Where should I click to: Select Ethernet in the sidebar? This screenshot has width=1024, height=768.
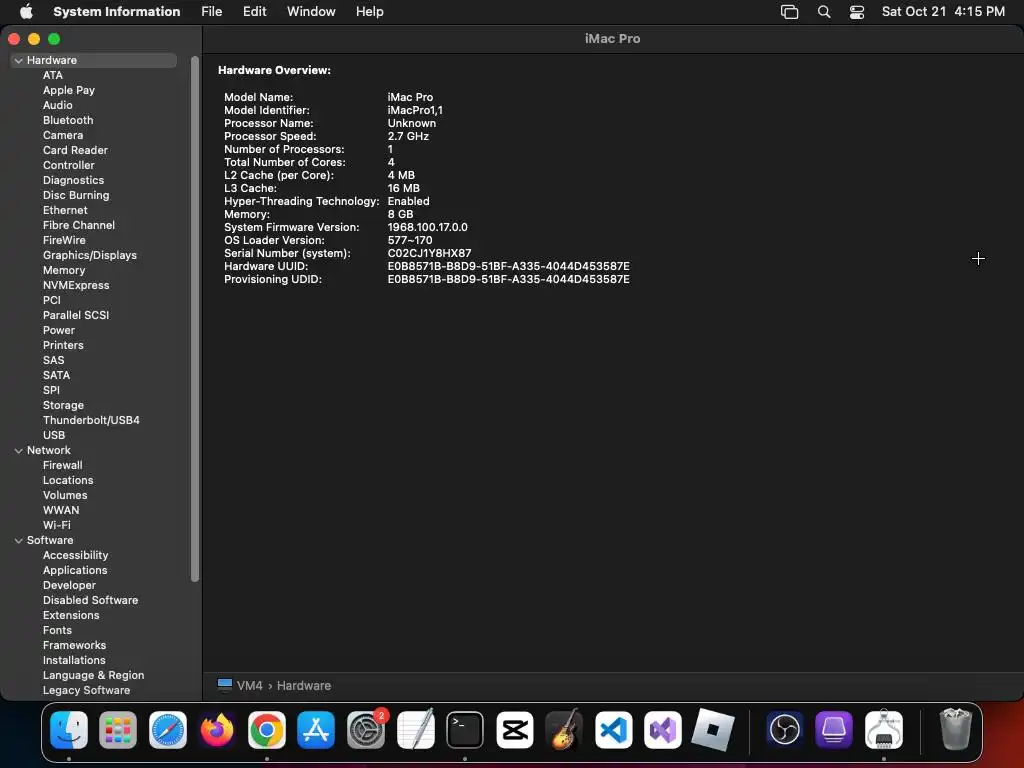[65, 210]
